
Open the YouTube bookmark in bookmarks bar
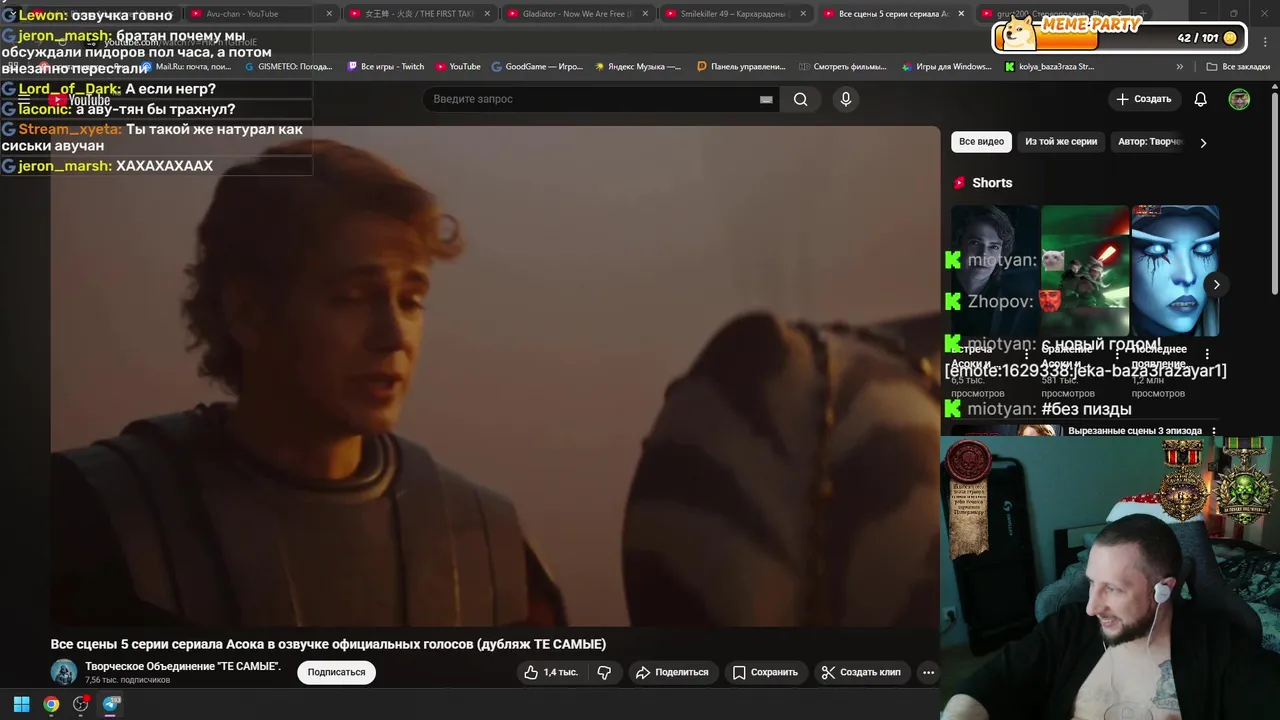pyautogui.click(x=458, y=67)
